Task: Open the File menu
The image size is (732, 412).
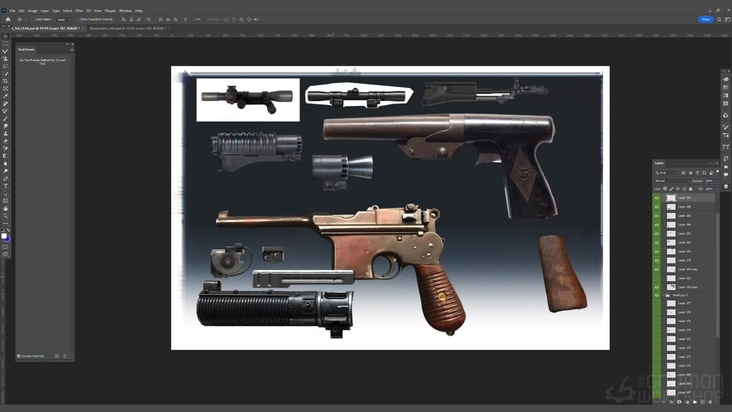Action: (13, 10)
